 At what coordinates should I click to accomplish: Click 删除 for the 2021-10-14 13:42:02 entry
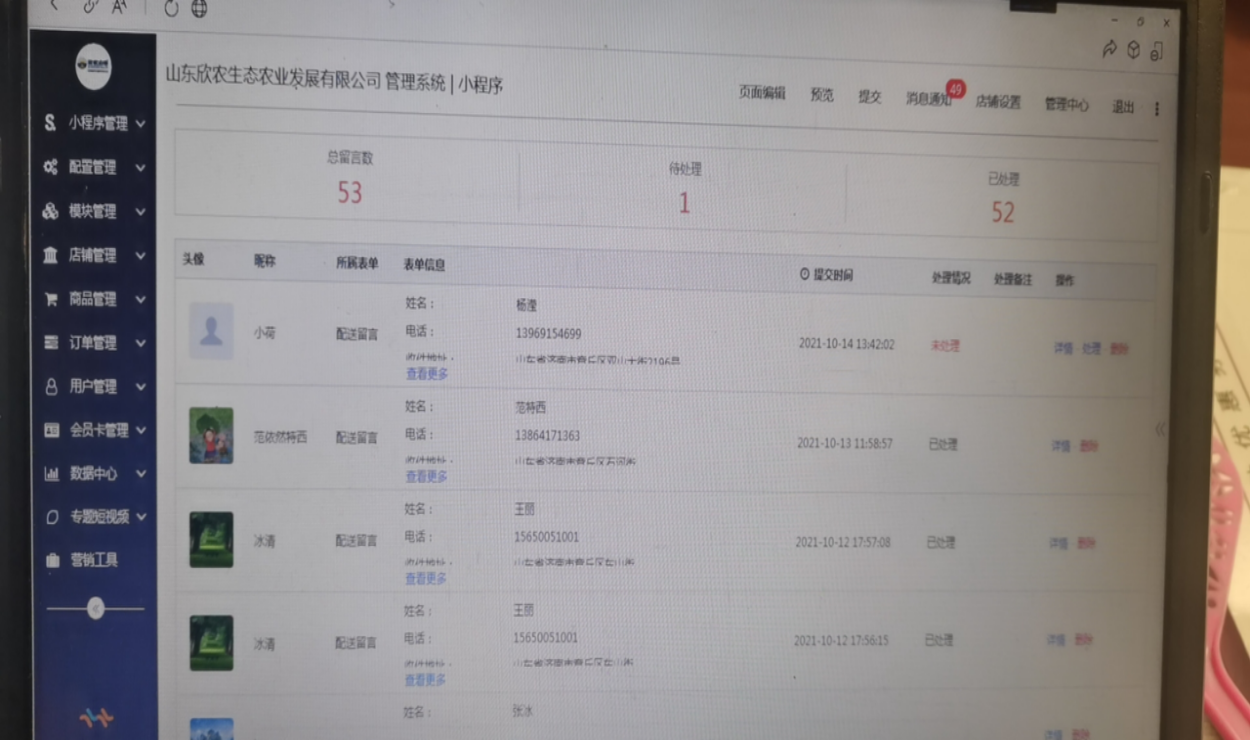click(1119, 349)
